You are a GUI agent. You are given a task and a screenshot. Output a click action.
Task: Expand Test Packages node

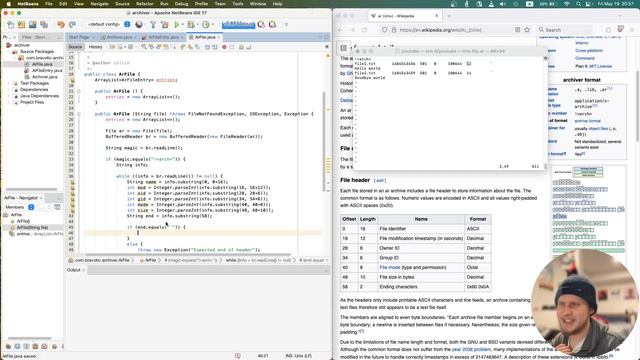click(9, 83)
